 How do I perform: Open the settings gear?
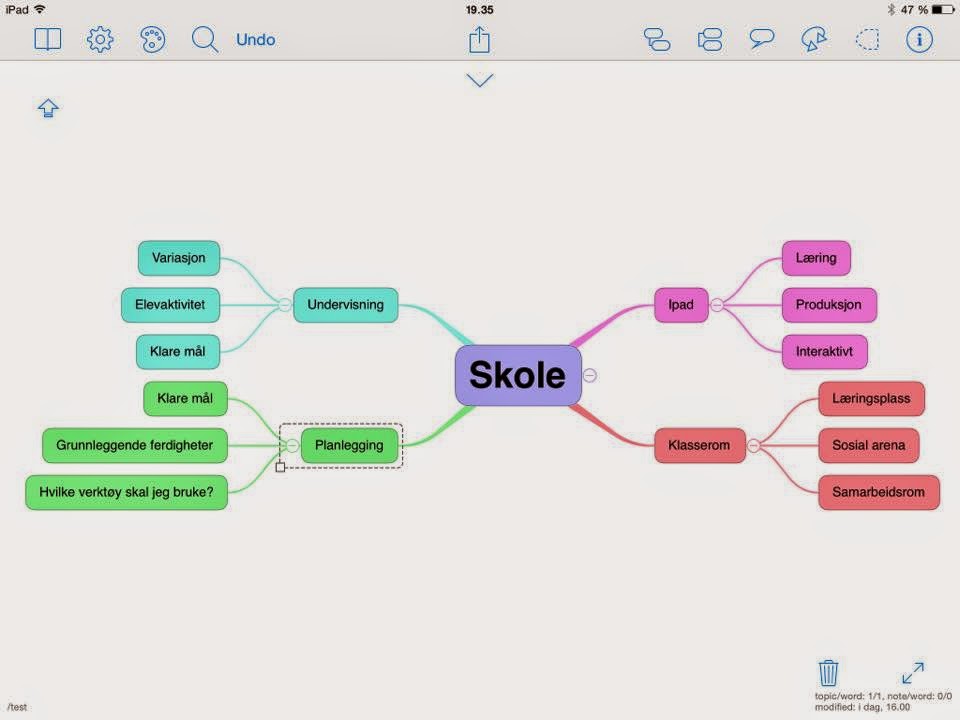(x=99, y=39)
